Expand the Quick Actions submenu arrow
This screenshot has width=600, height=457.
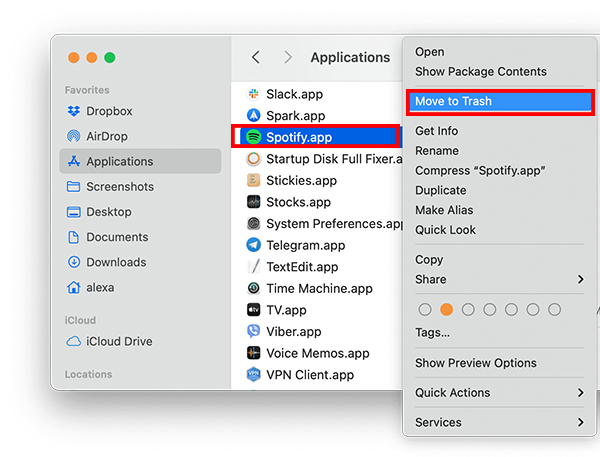point(580,392)
